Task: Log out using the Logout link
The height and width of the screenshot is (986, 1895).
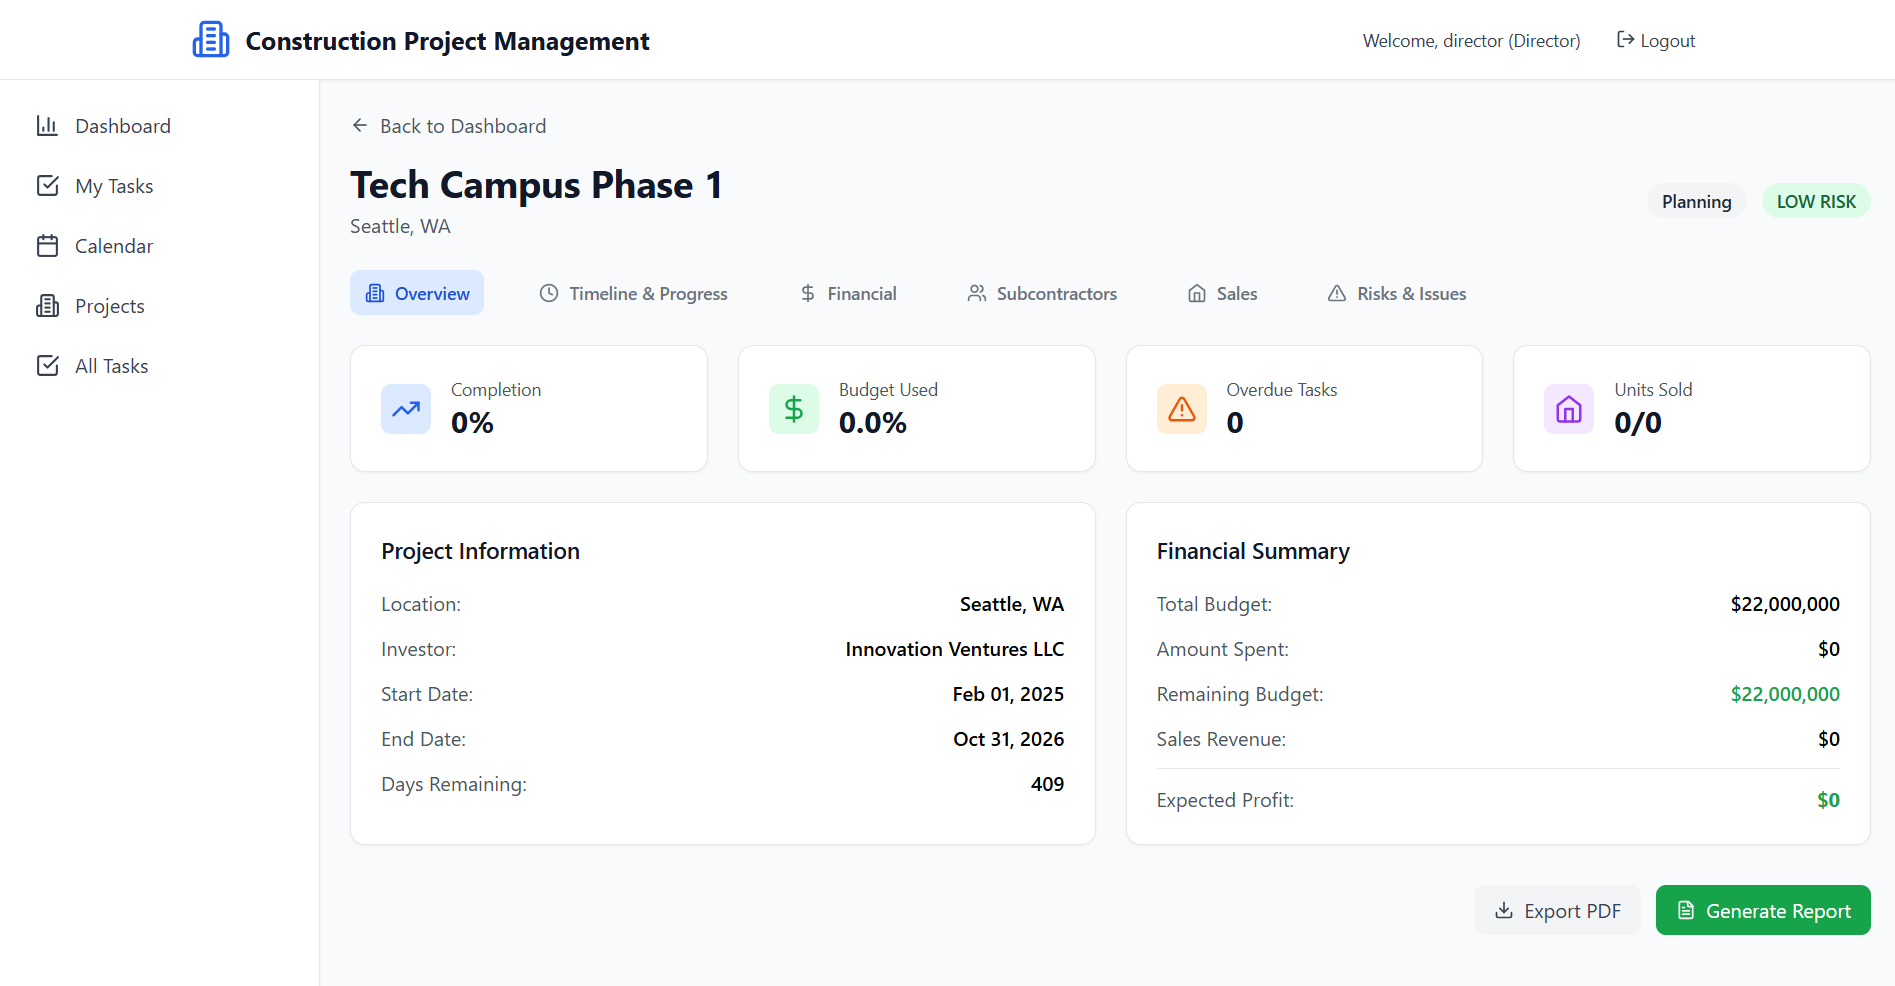Action: coord(1656,41)
